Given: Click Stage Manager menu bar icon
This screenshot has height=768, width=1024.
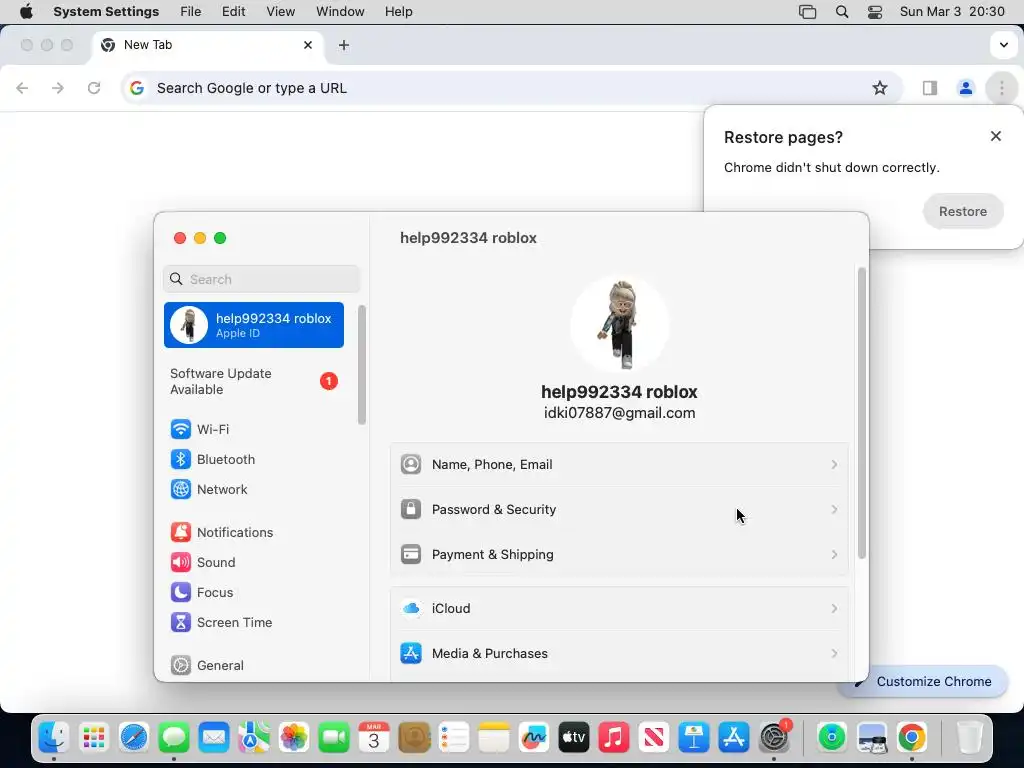Looking at the screenshot, I should coord(808,12).
